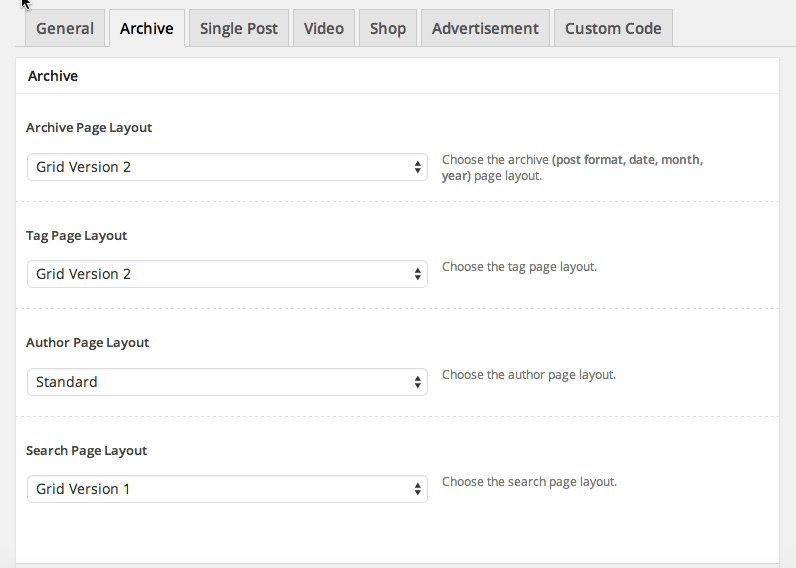Expand the Author Page Layout dropdown

click(x=227, y=382)
